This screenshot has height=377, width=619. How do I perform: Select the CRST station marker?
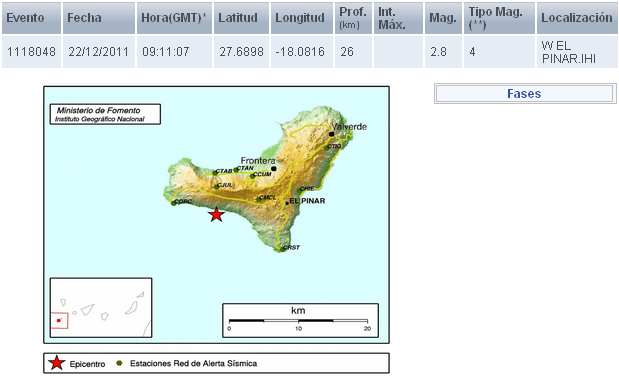282,249
